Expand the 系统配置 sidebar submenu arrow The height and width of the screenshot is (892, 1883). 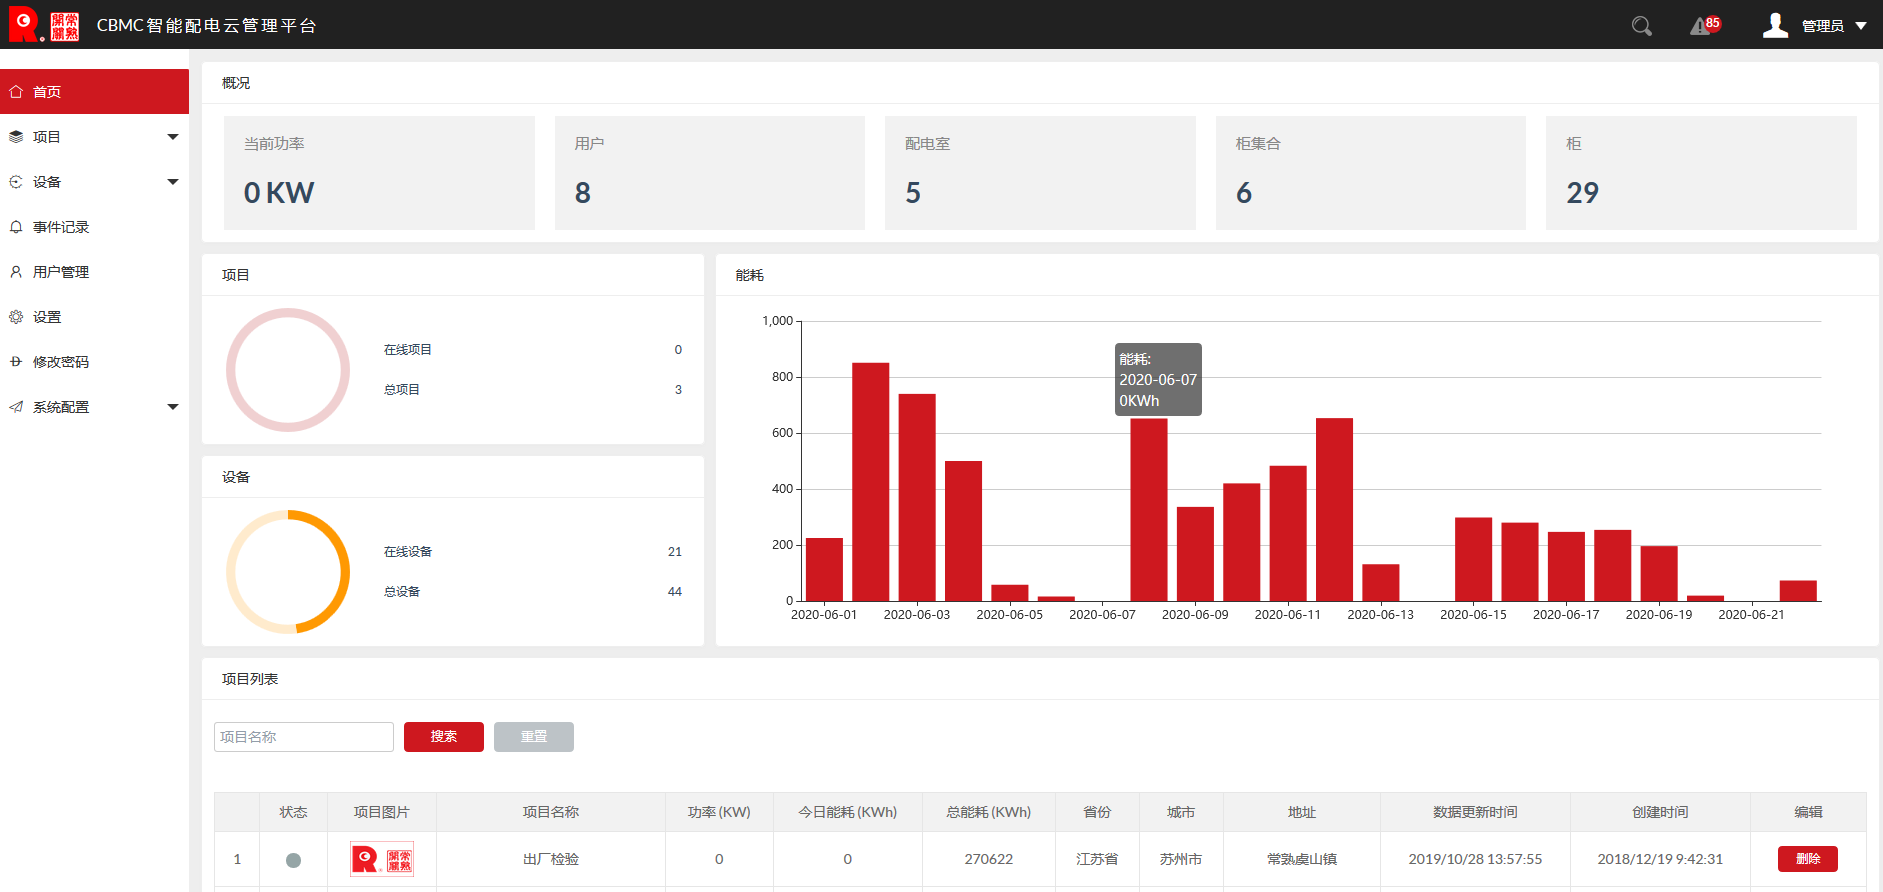173,407
